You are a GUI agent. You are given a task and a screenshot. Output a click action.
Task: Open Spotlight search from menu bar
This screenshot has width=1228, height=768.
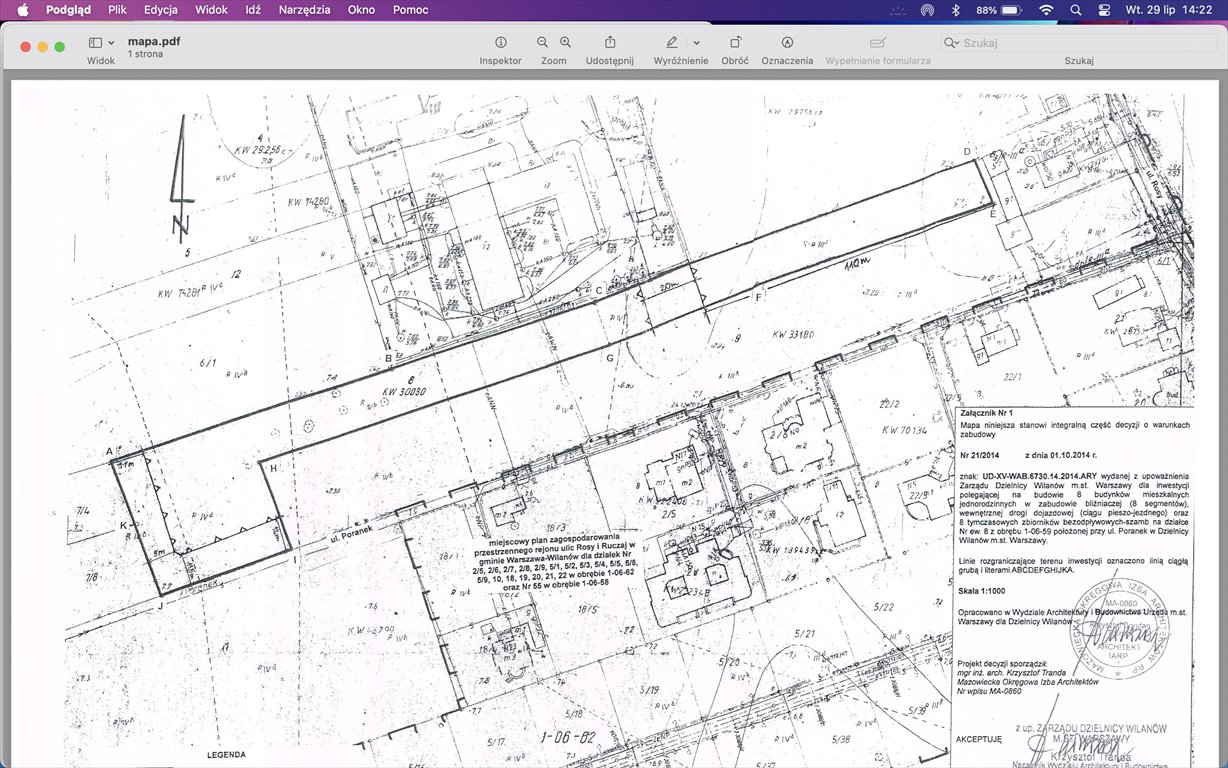point(1076,10)
